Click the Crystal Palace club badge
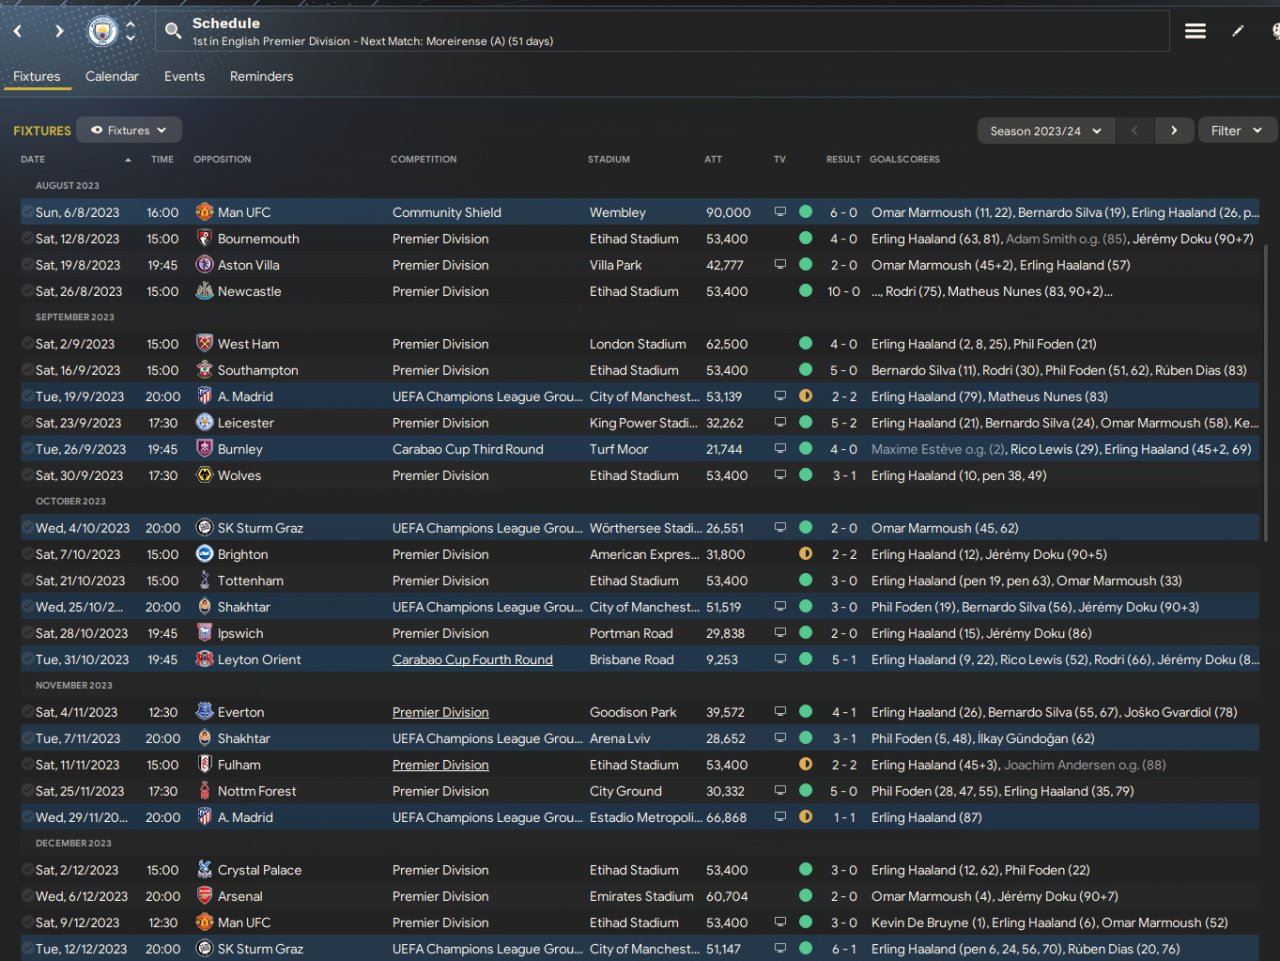 pyautogui.click(x=204, y=870)
